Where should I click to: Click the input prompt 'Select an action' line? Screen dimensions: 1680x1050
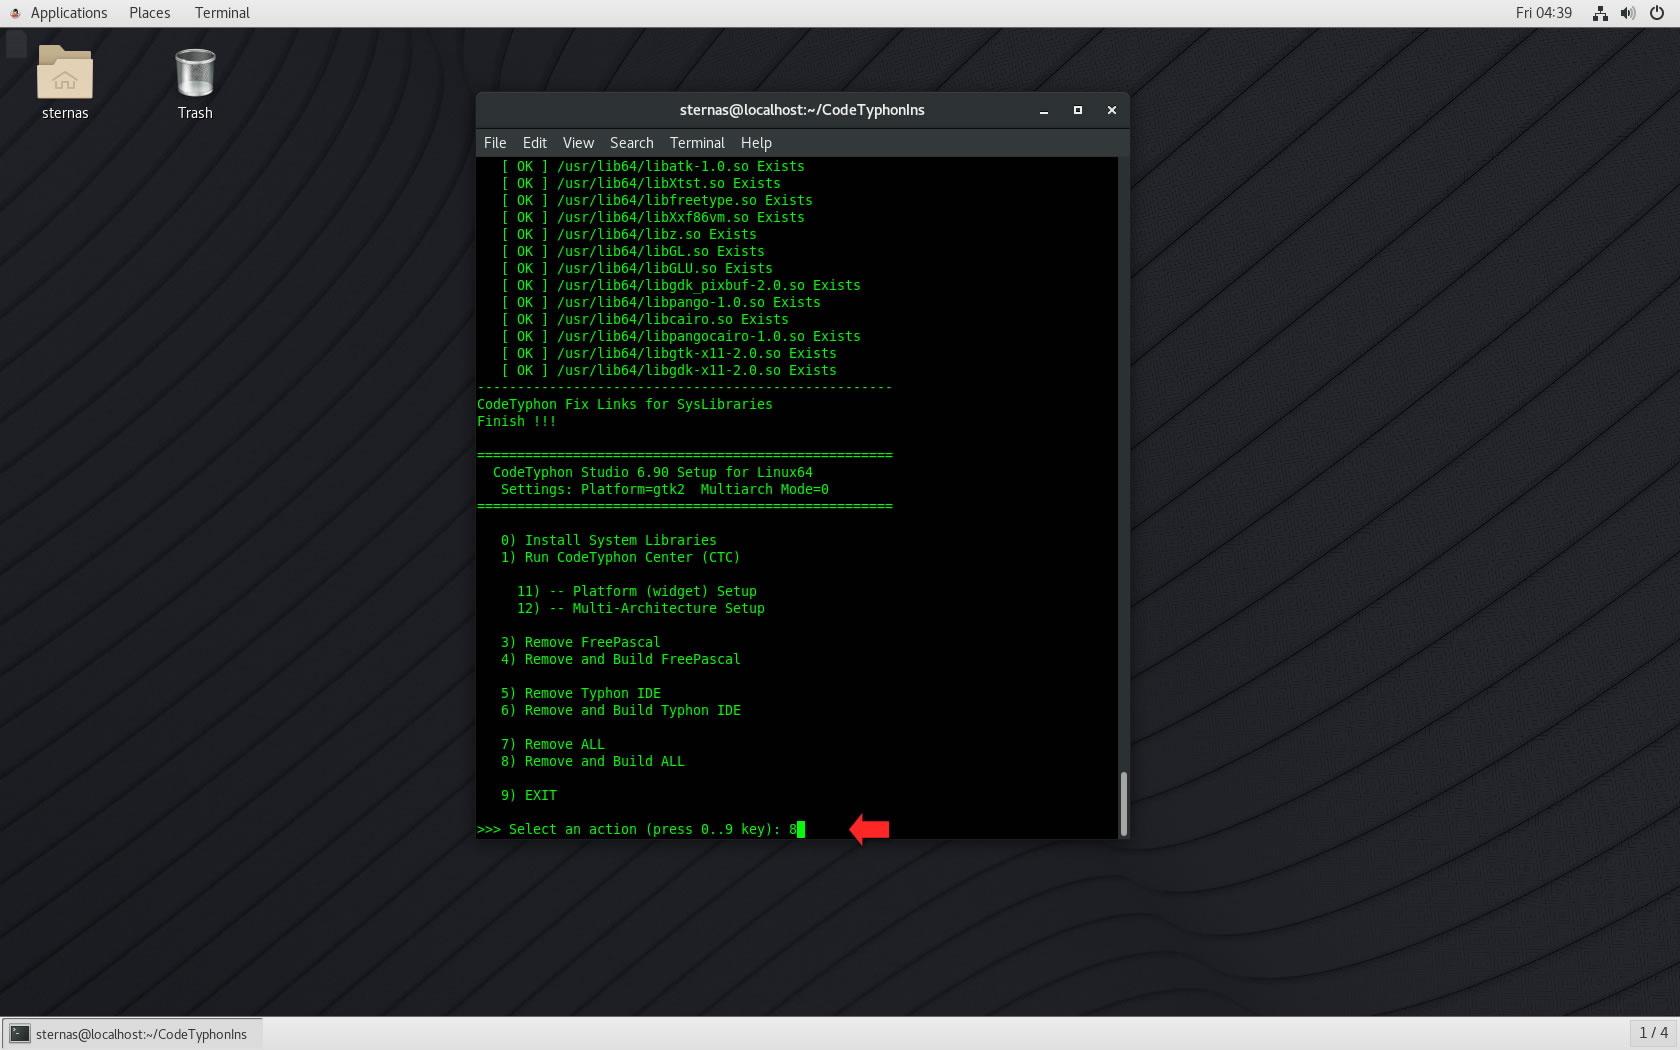[x=641, y=829]
